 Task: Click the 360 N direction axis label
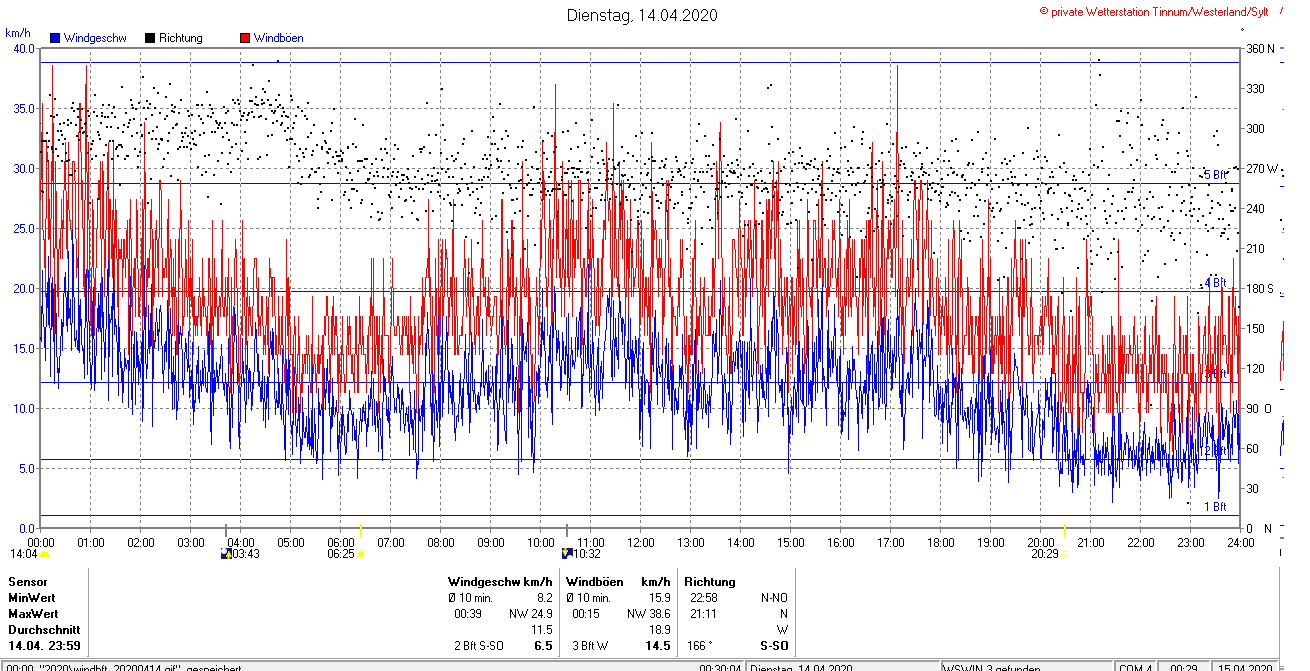(1260, 48)
